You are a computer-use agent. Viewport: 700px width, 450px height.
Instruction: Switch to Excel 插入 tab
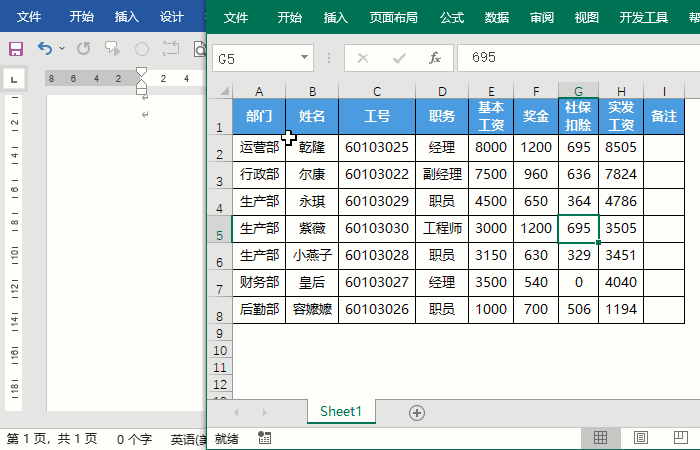(x=336, y=18)
